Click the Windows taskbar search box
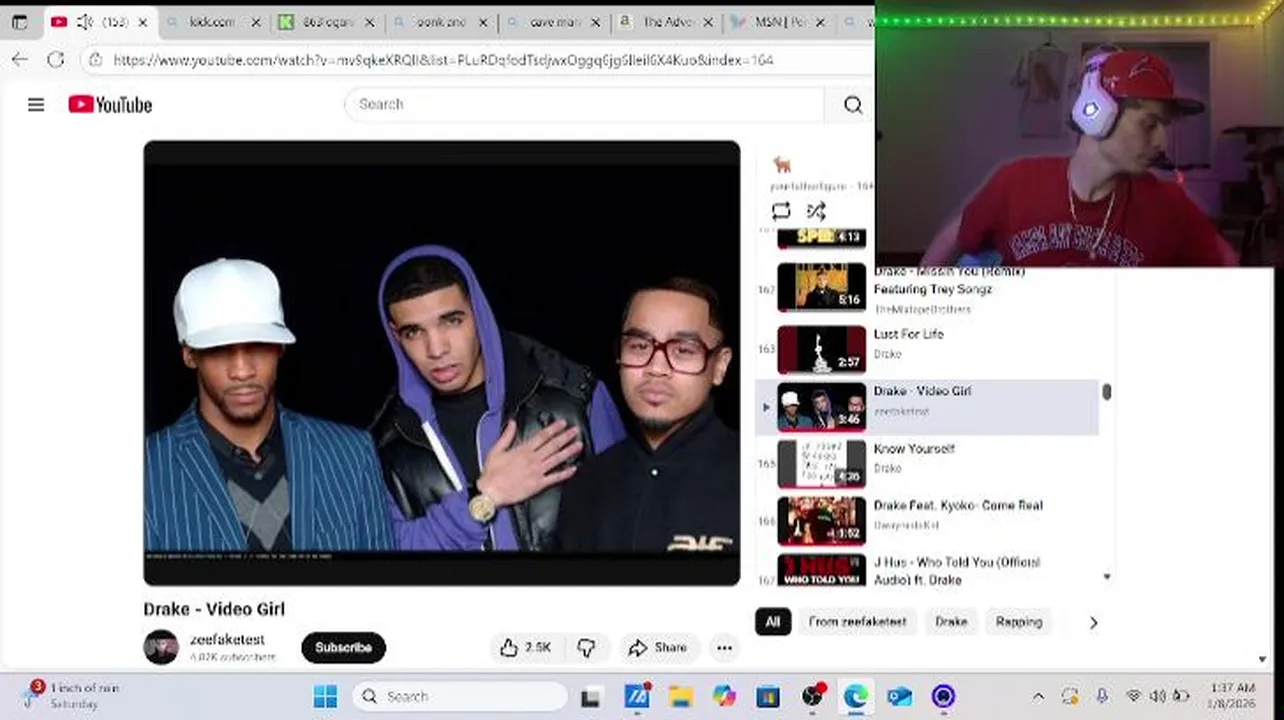The height and width of the screenshot is (720, 1284). [459, 696]
